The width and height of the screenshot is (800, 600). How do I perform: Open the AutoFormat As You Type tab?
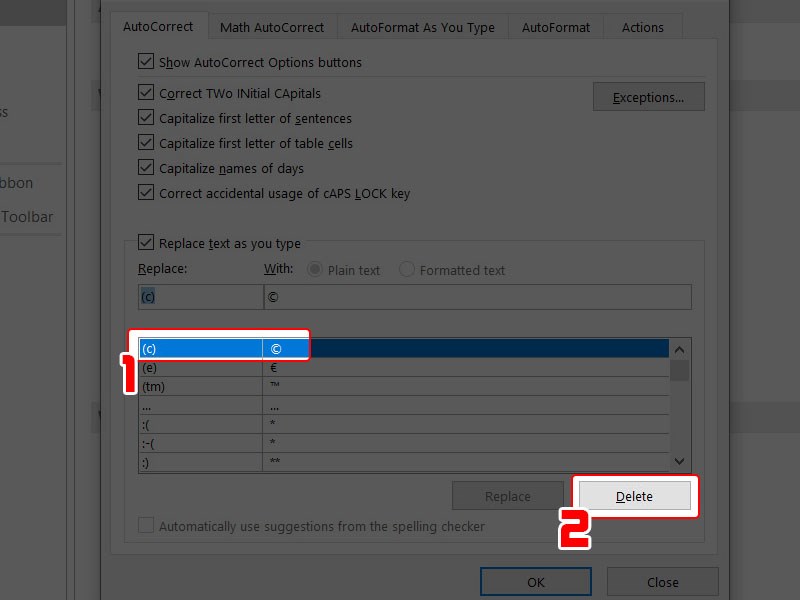click(x=422, y=27)
